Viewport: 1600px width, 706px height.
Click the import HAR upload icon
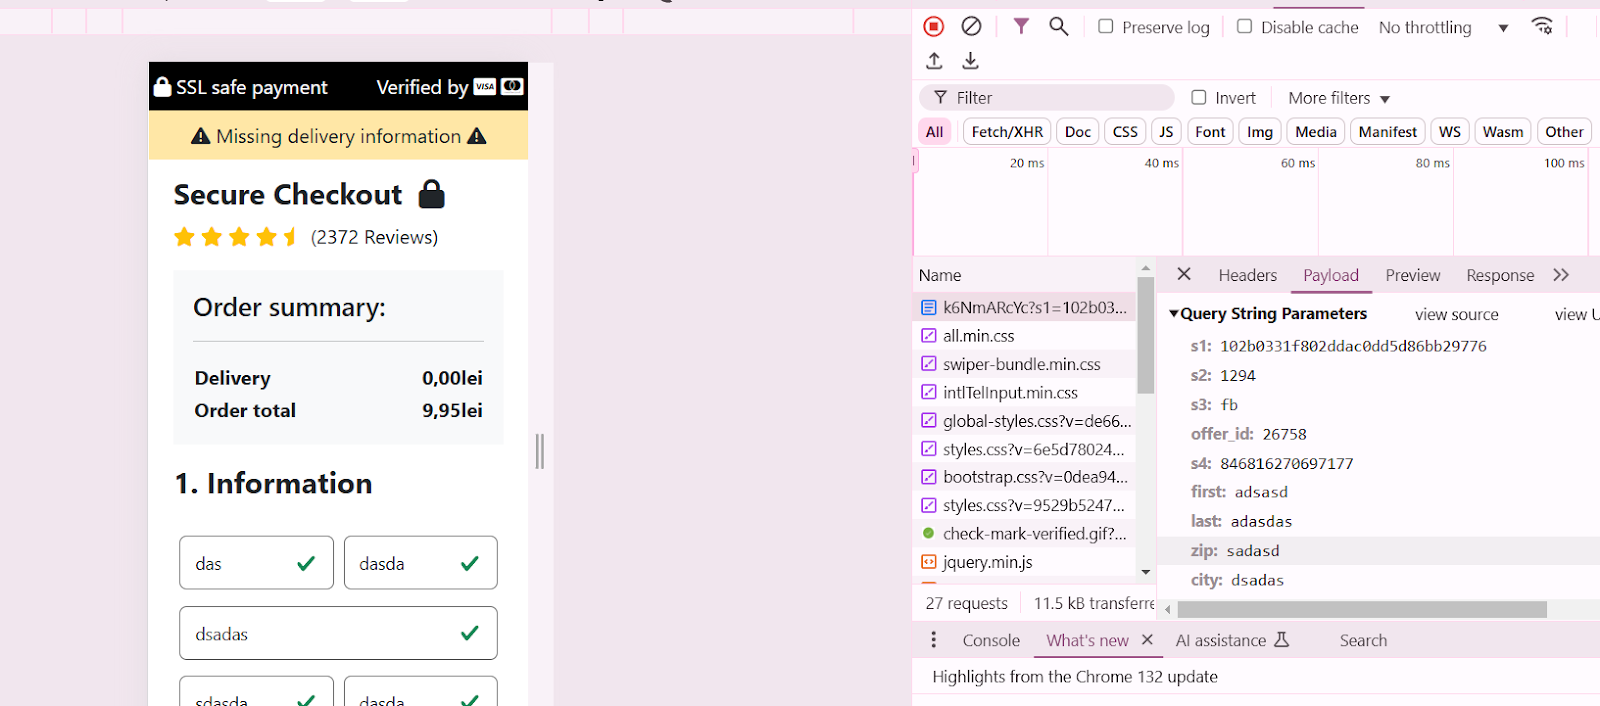pos(934,61)
